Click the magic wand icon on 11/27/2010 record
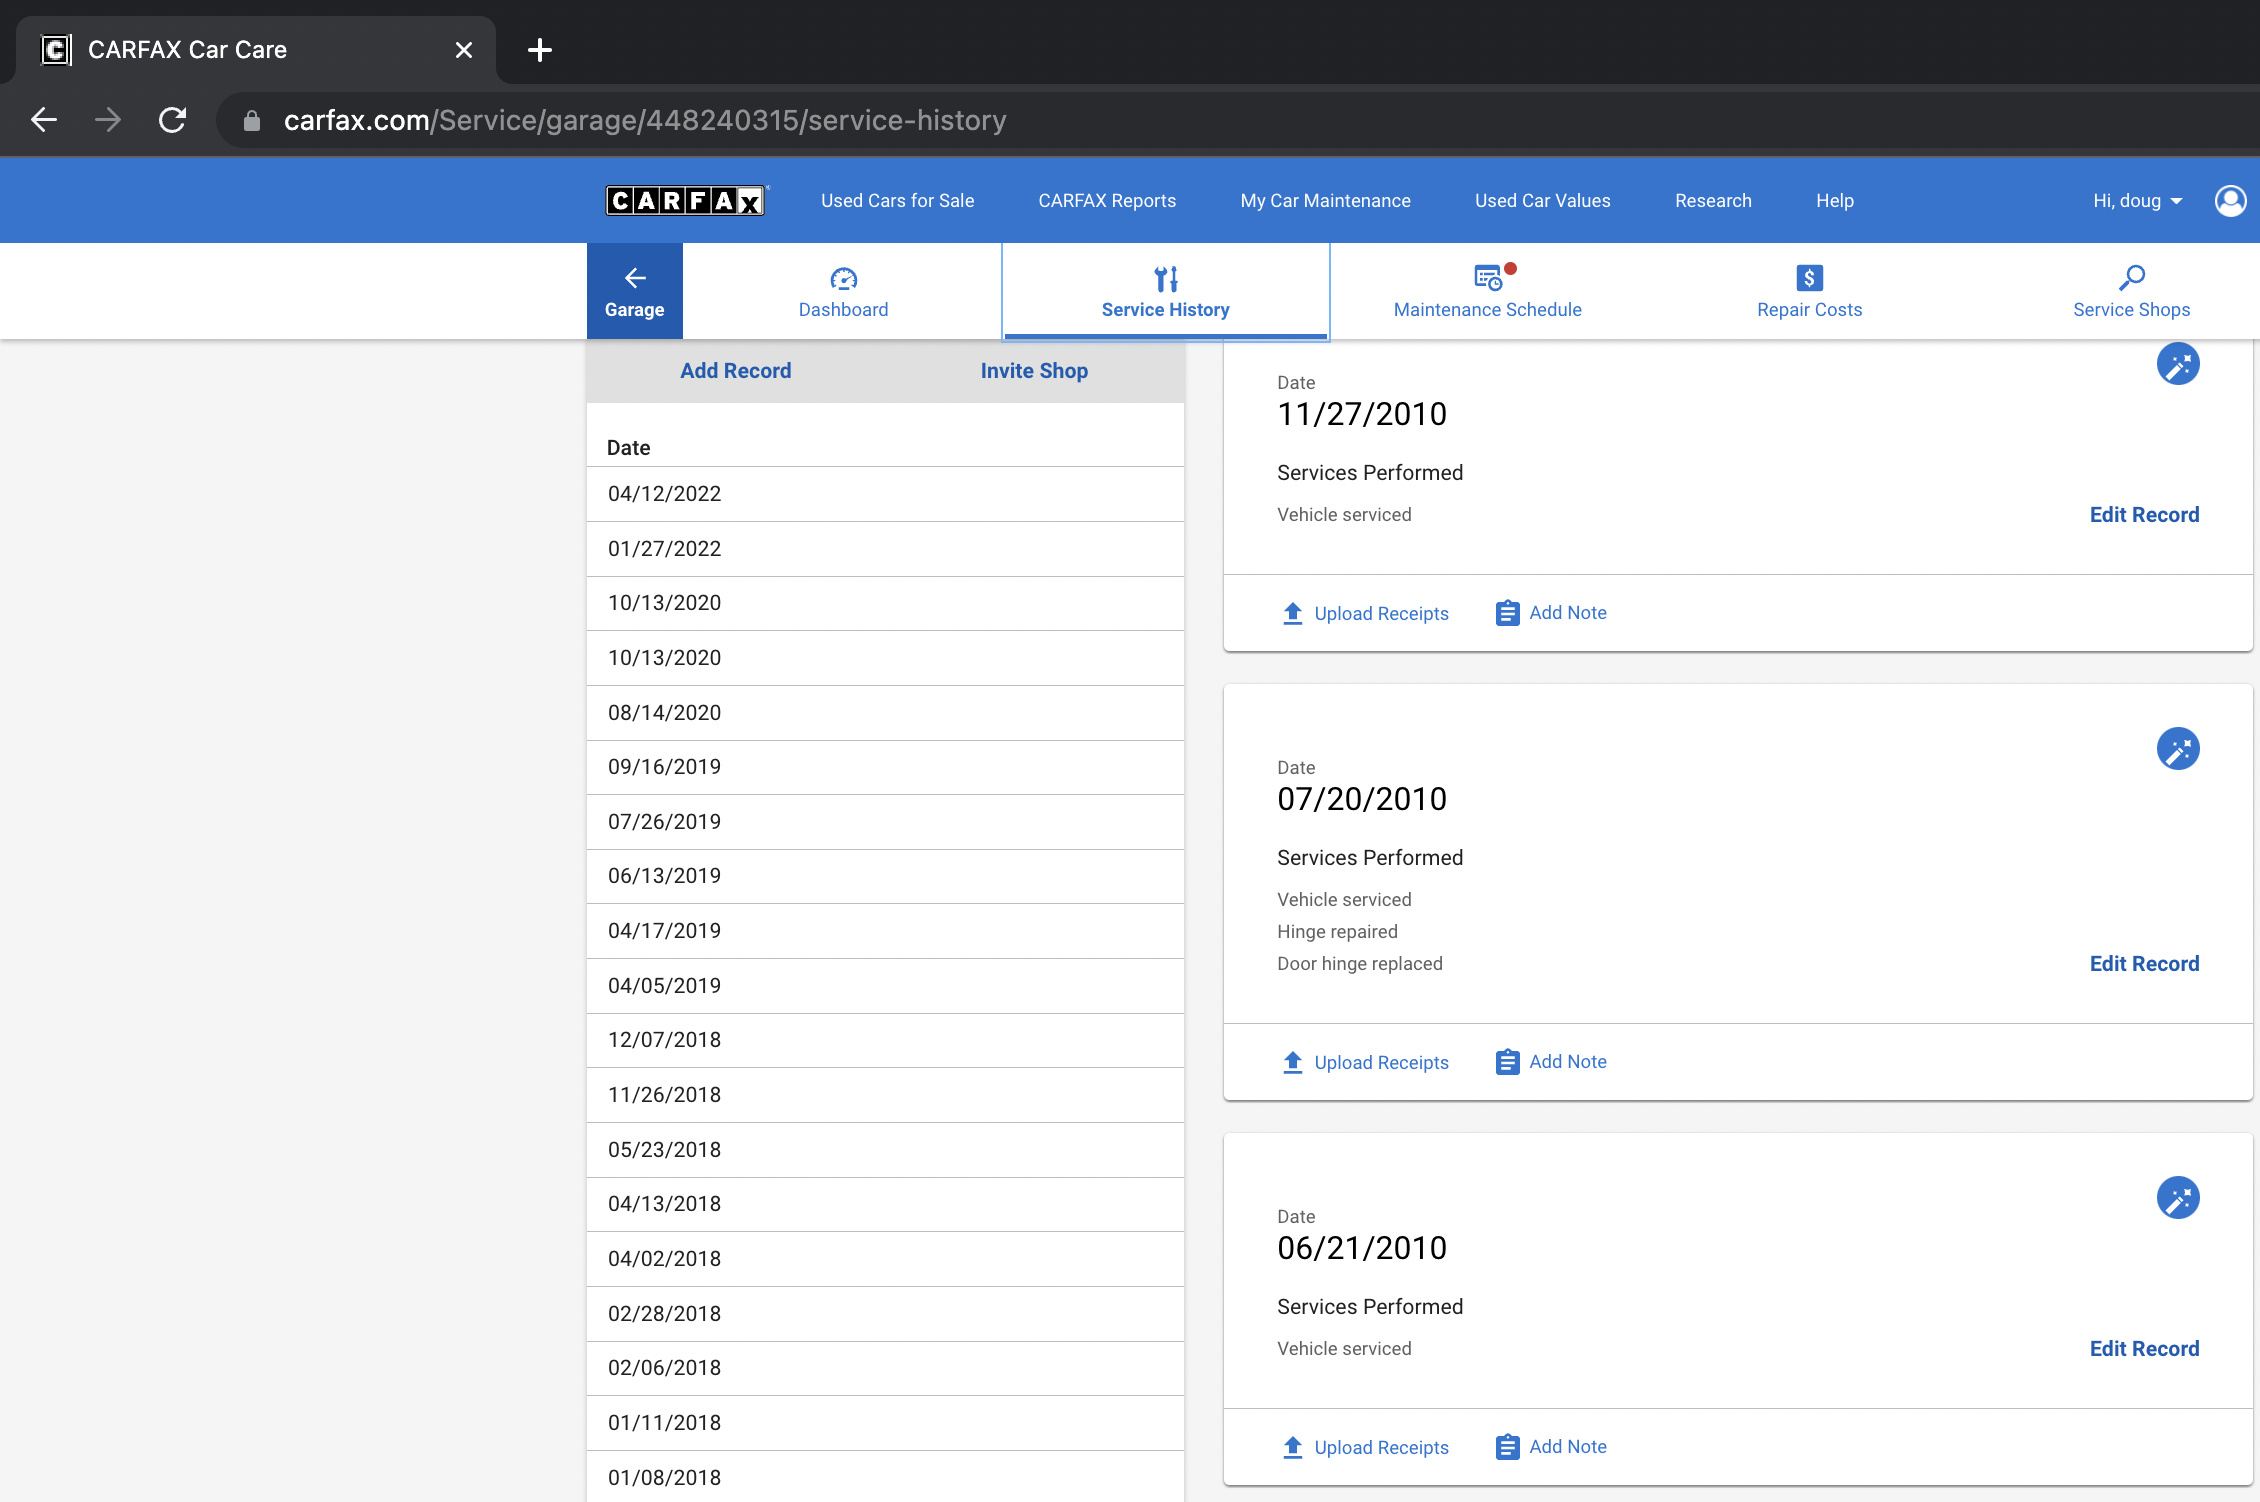Viewport: 2260px width, 1502px height. pos(2178,364)
